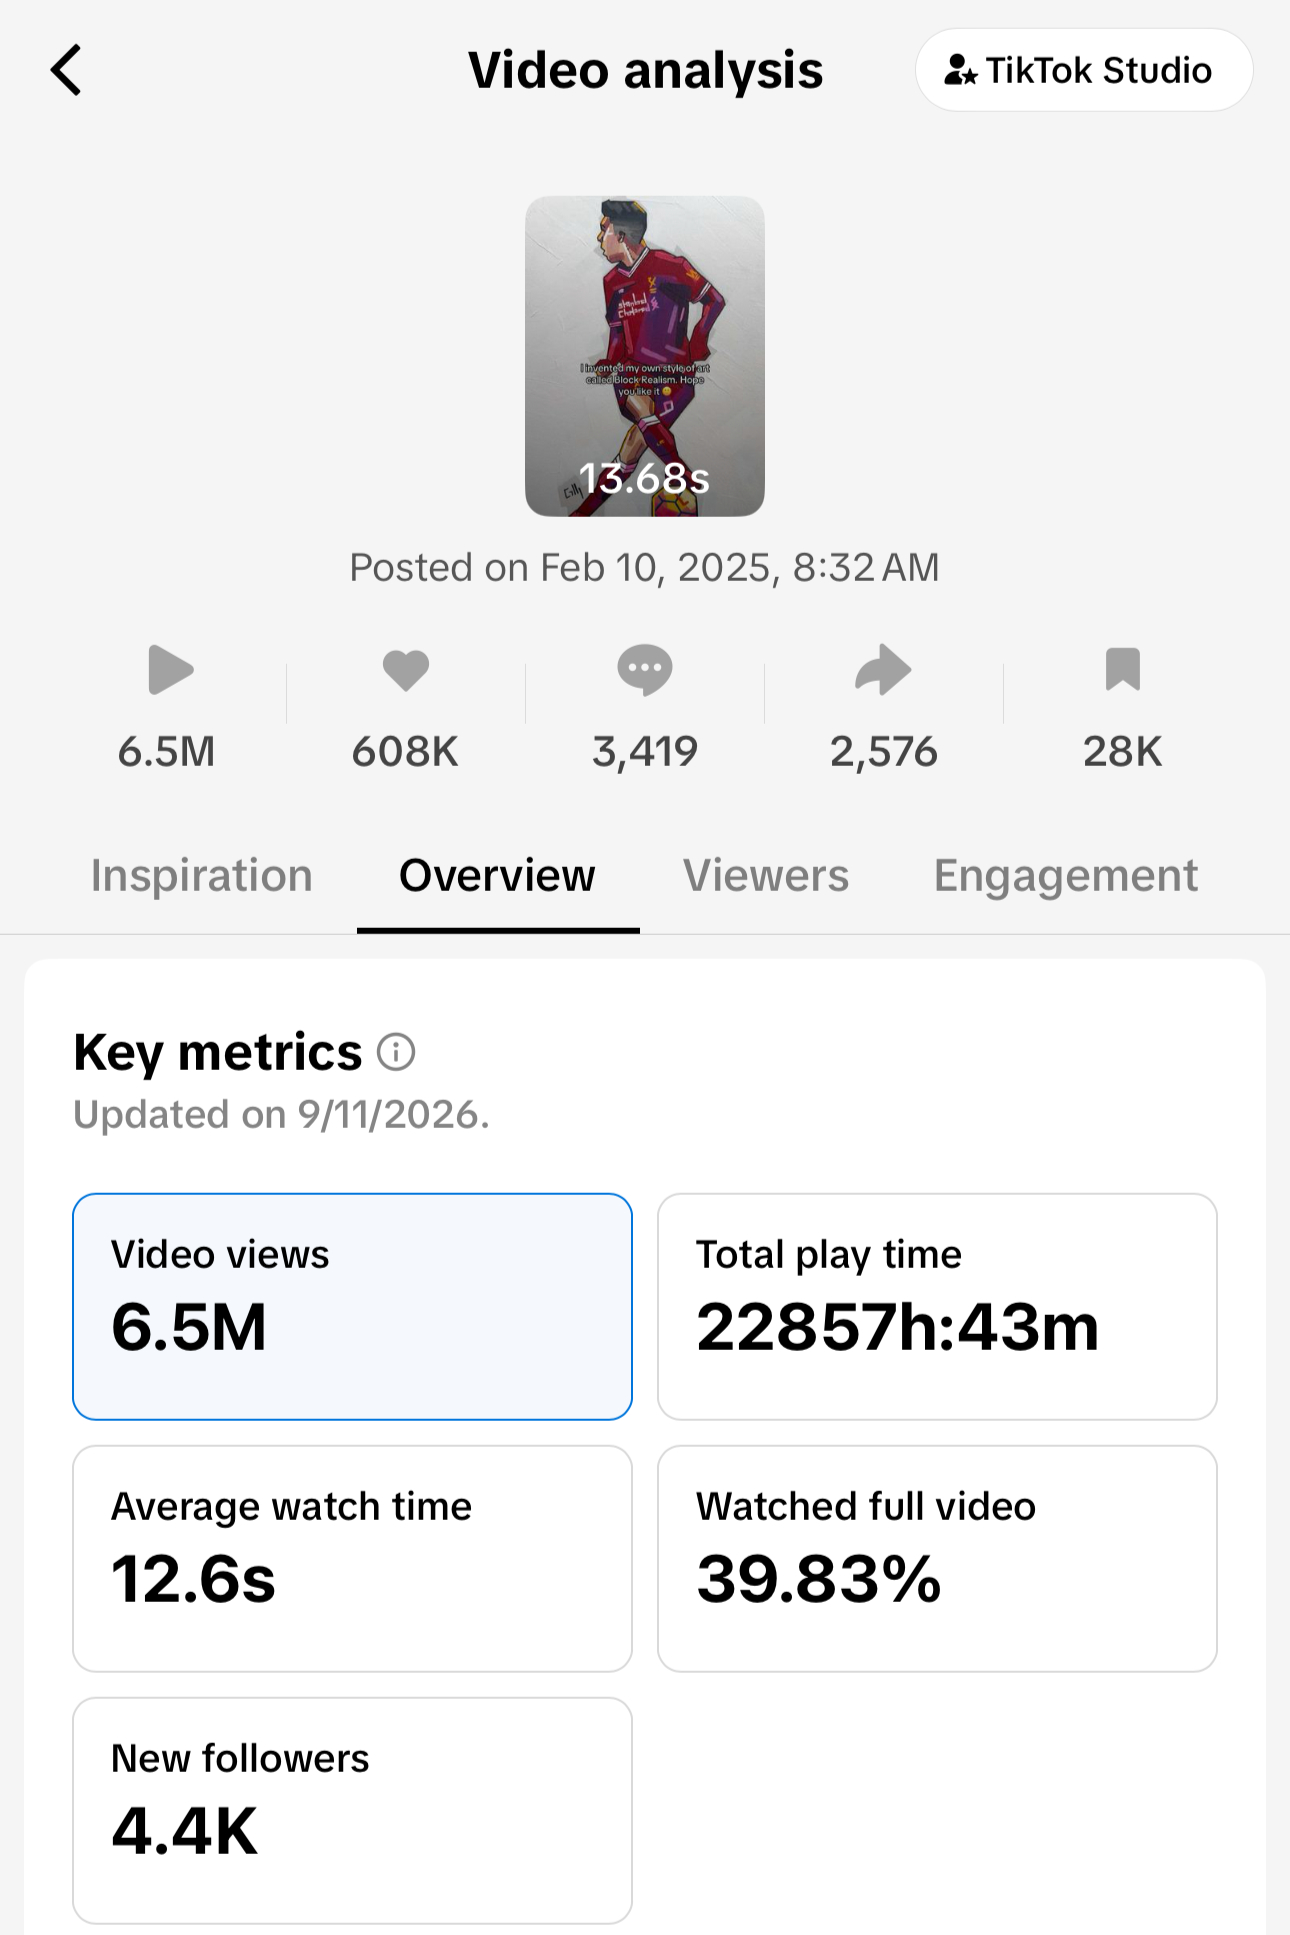
Task: Select the Average watch time card
Action: pyautogui.click(x=352, y=1558)
